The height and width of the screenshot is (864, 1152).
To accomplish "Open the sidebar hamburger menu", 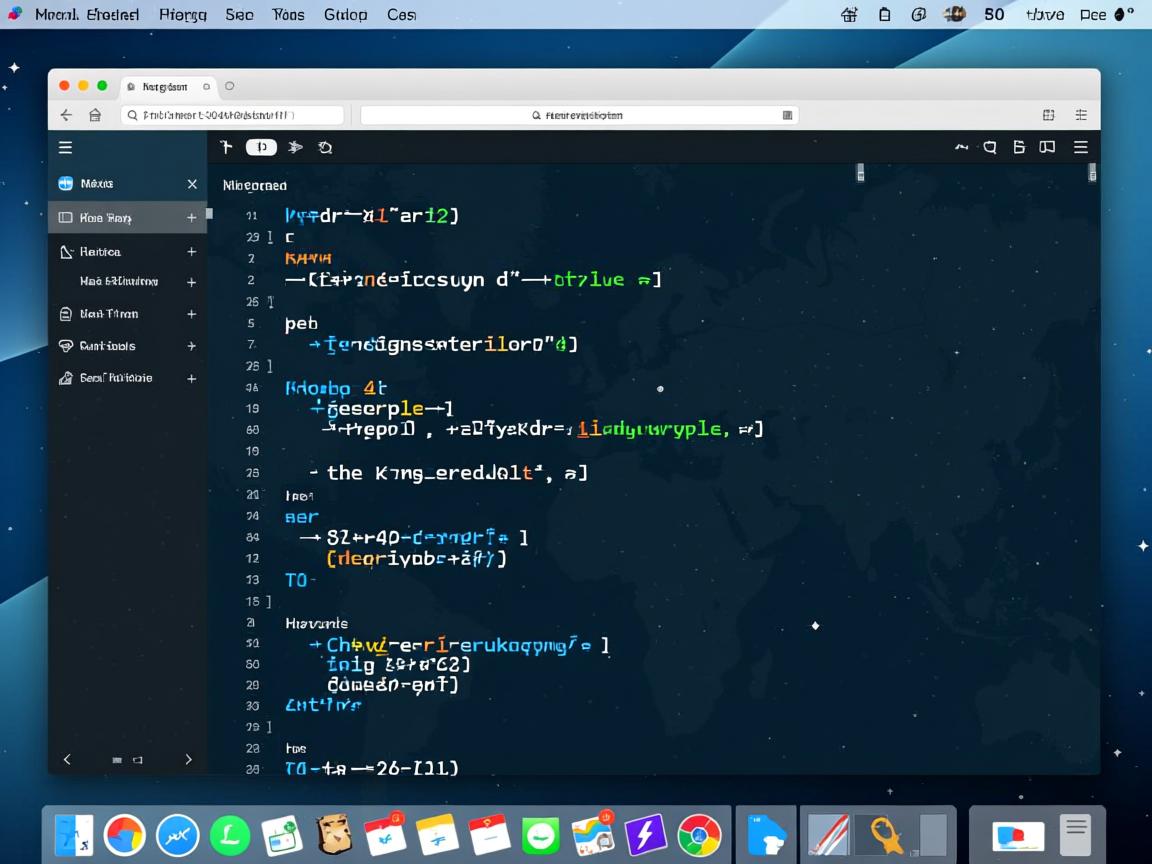I will point(65,147).
